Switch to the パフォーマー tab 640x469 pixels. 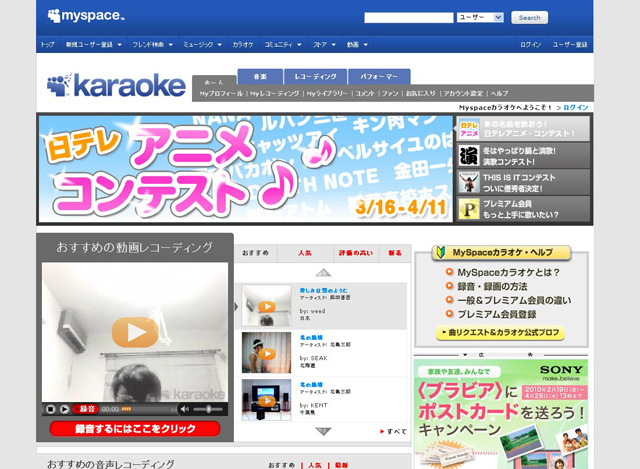pos(379,76)
